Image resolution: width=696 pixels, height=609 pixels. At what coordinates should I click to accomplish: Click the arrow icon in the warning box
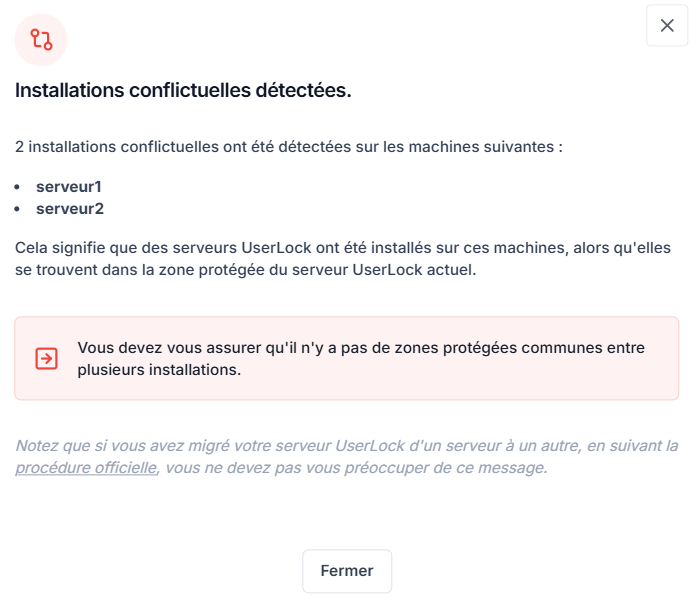tap(46, 359)
